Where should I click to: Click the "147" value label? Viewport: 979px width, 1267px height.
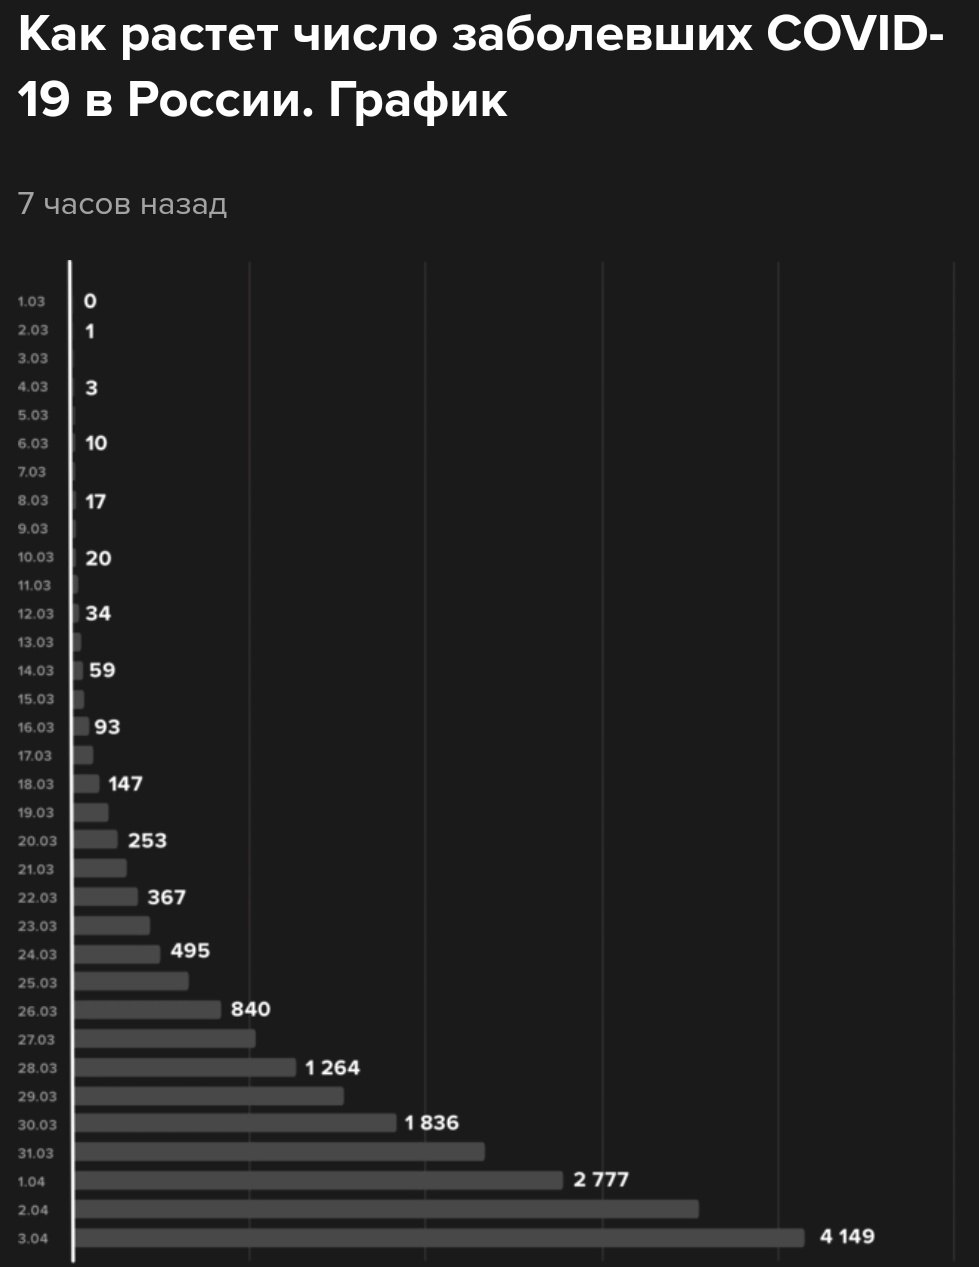point(125,784)
